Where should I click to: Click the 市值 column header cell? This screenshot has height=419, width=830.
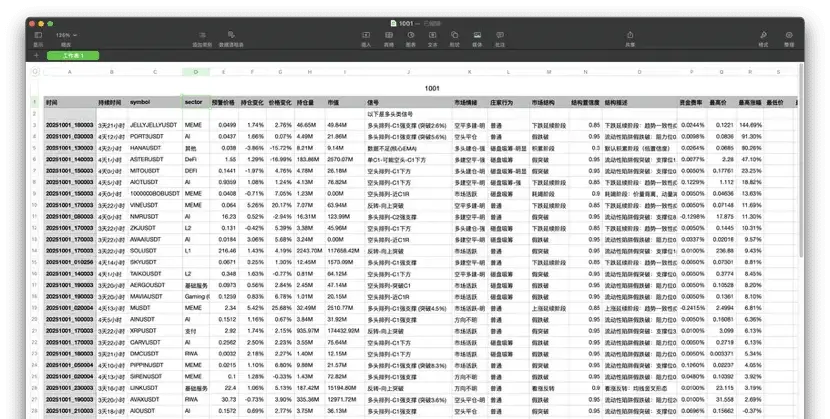pos(345,102)
